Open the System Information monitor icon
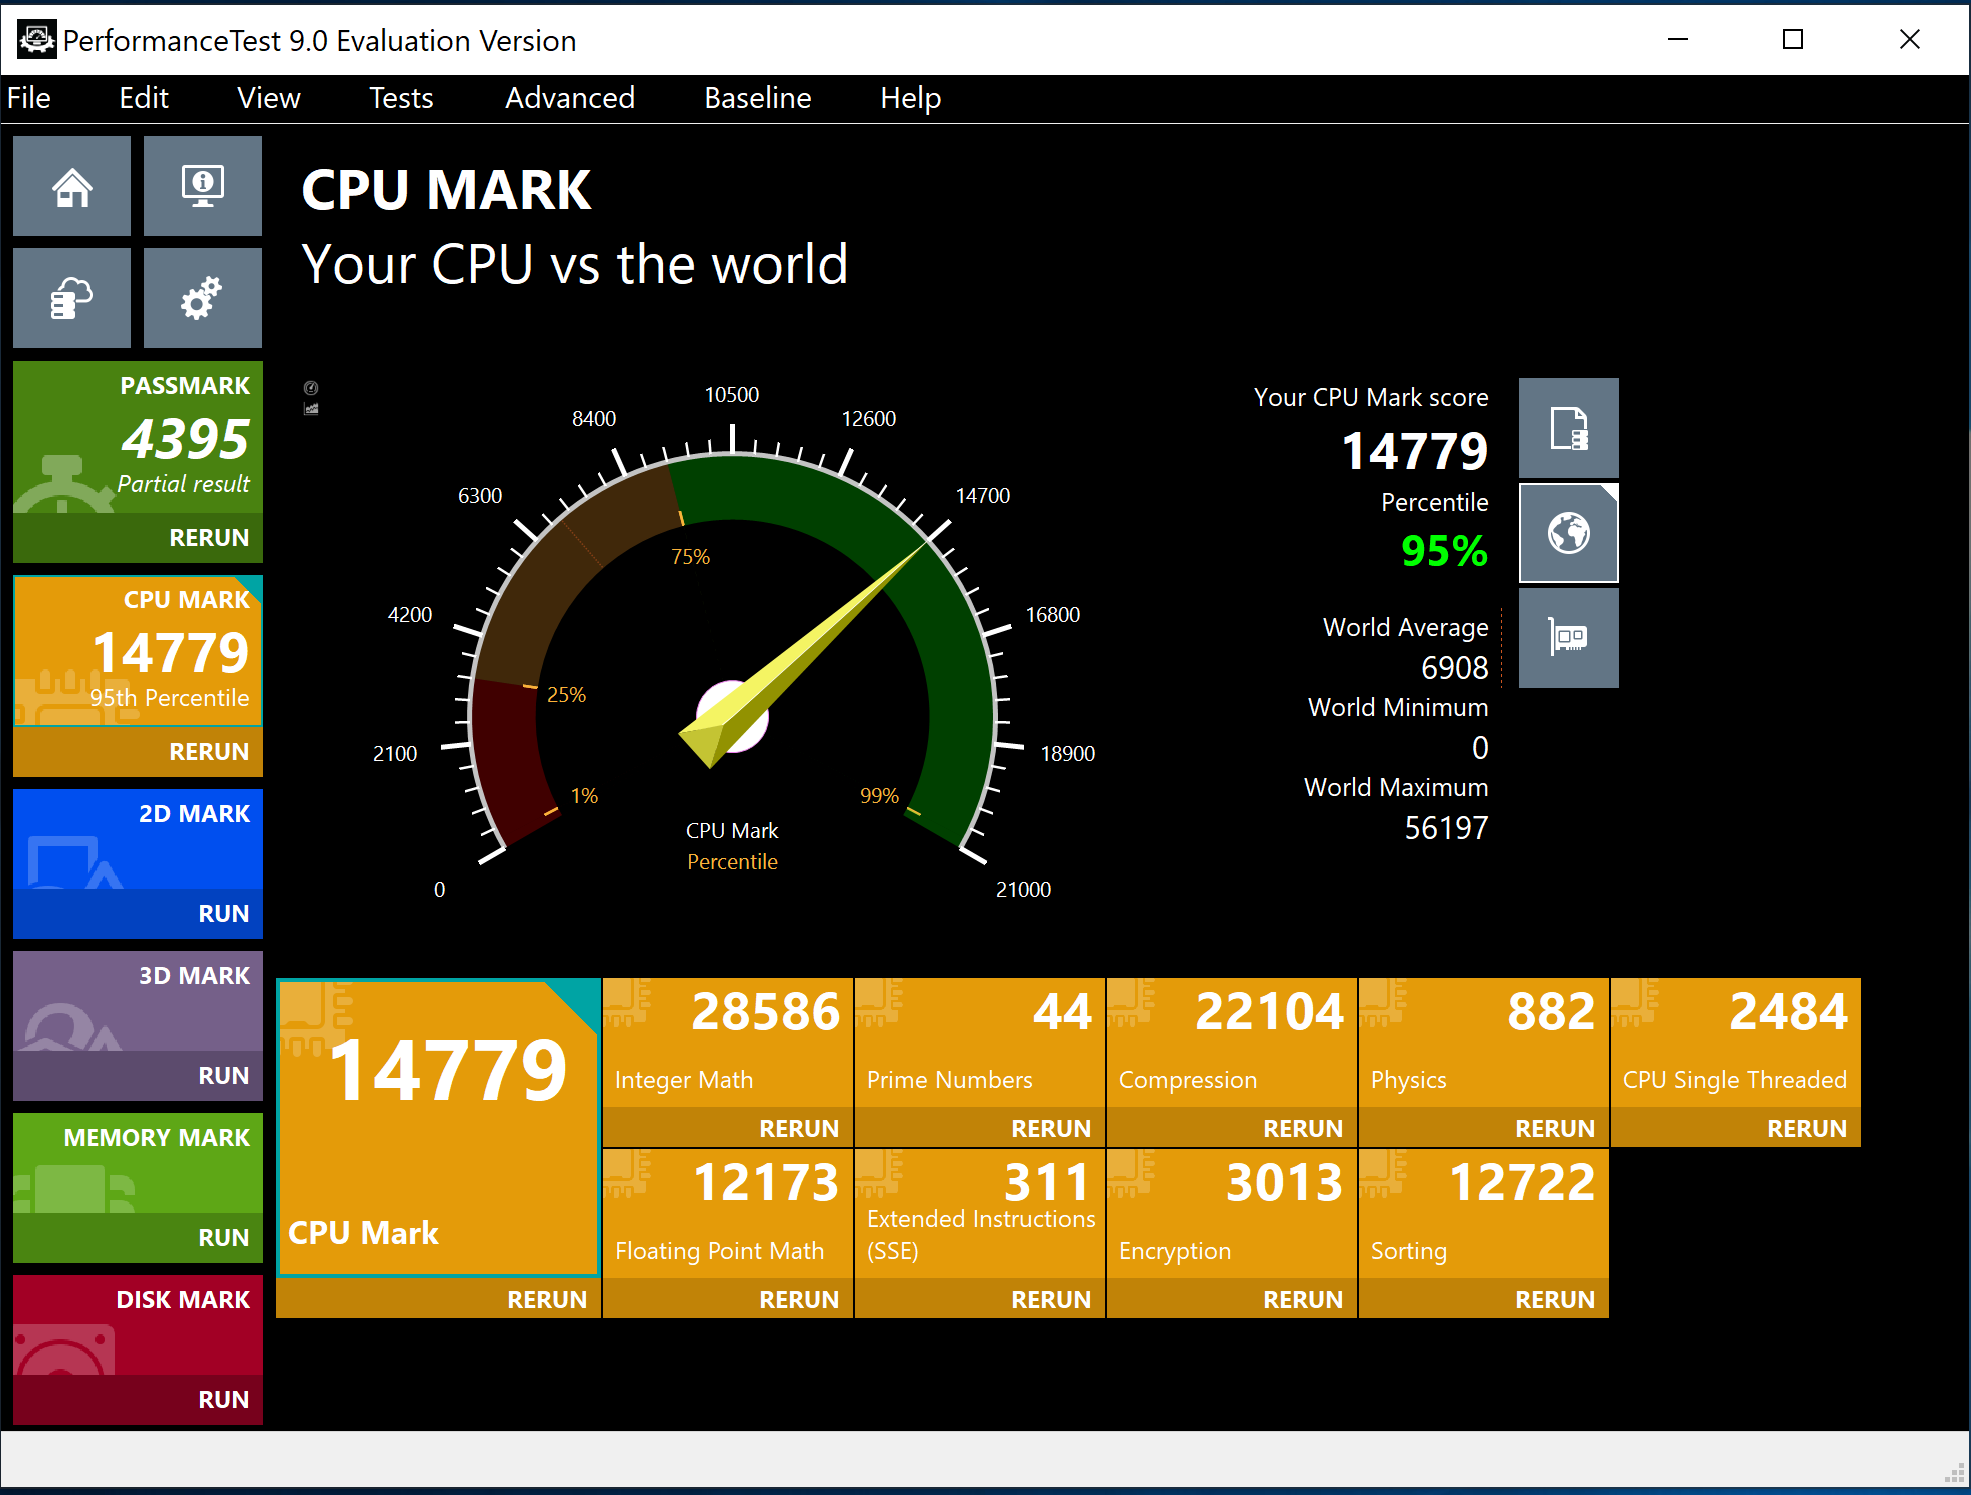Viewport: 1971px width, 1495px height. pyautogui.click(x=203, y=187)
